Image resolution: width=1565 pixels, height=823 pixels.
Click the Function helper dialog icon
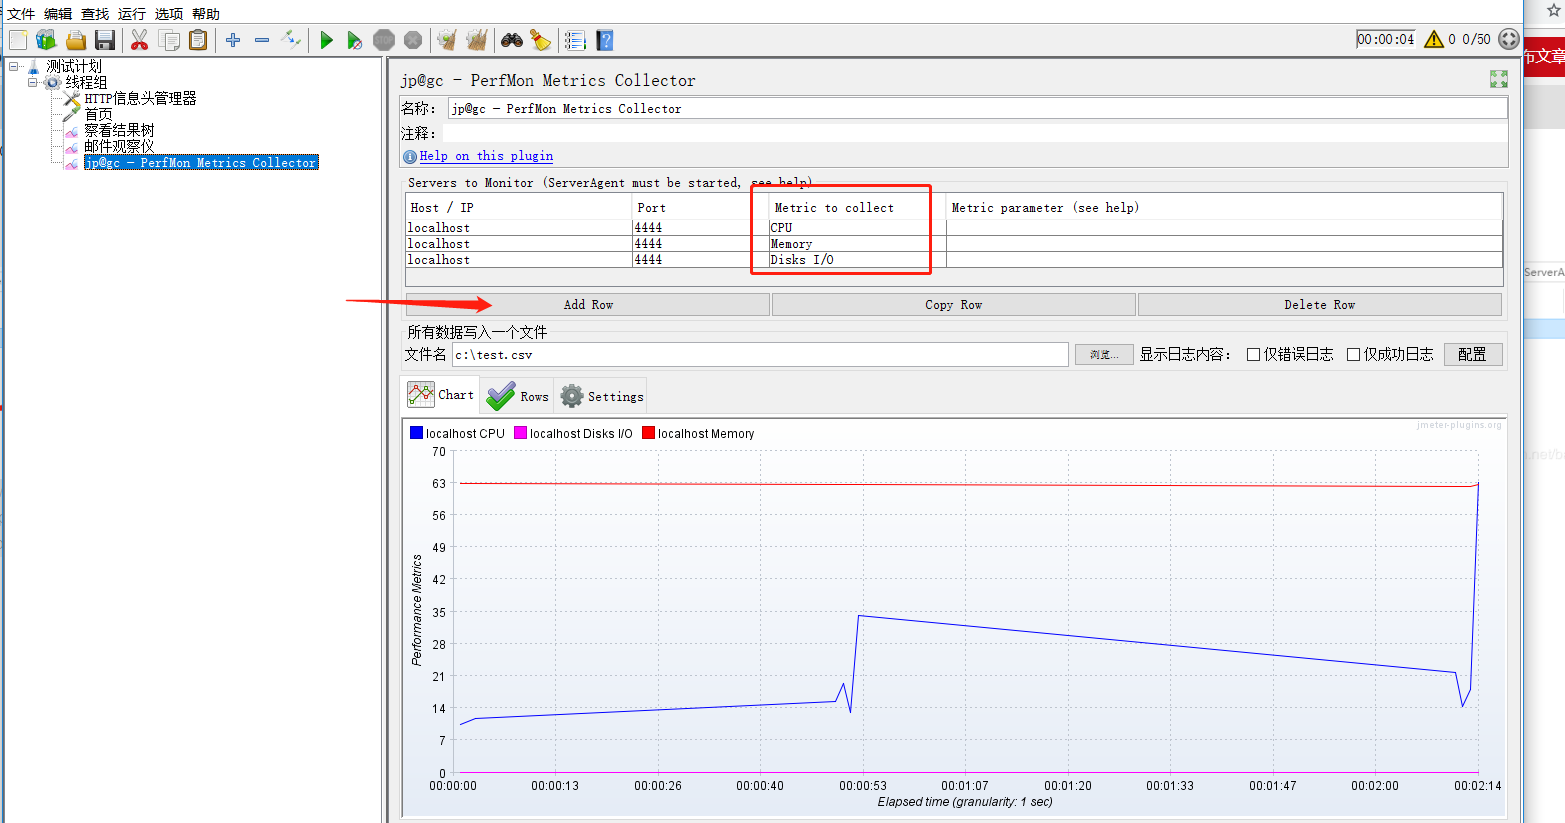point(575,40)
